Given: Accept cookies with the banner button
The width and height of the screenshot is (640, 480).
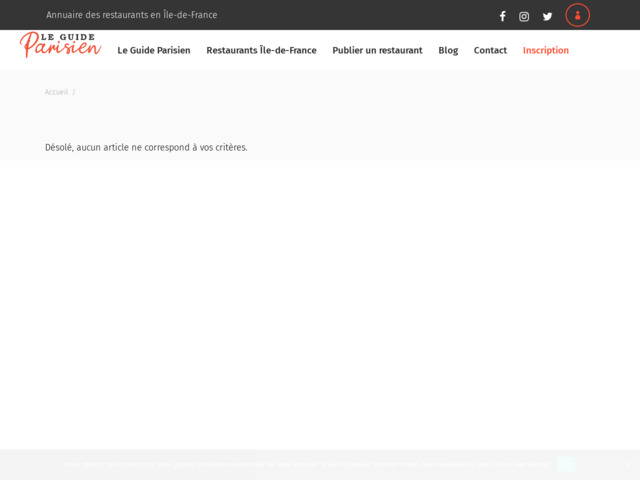Looking at the screenshot, I should [566, 464].
